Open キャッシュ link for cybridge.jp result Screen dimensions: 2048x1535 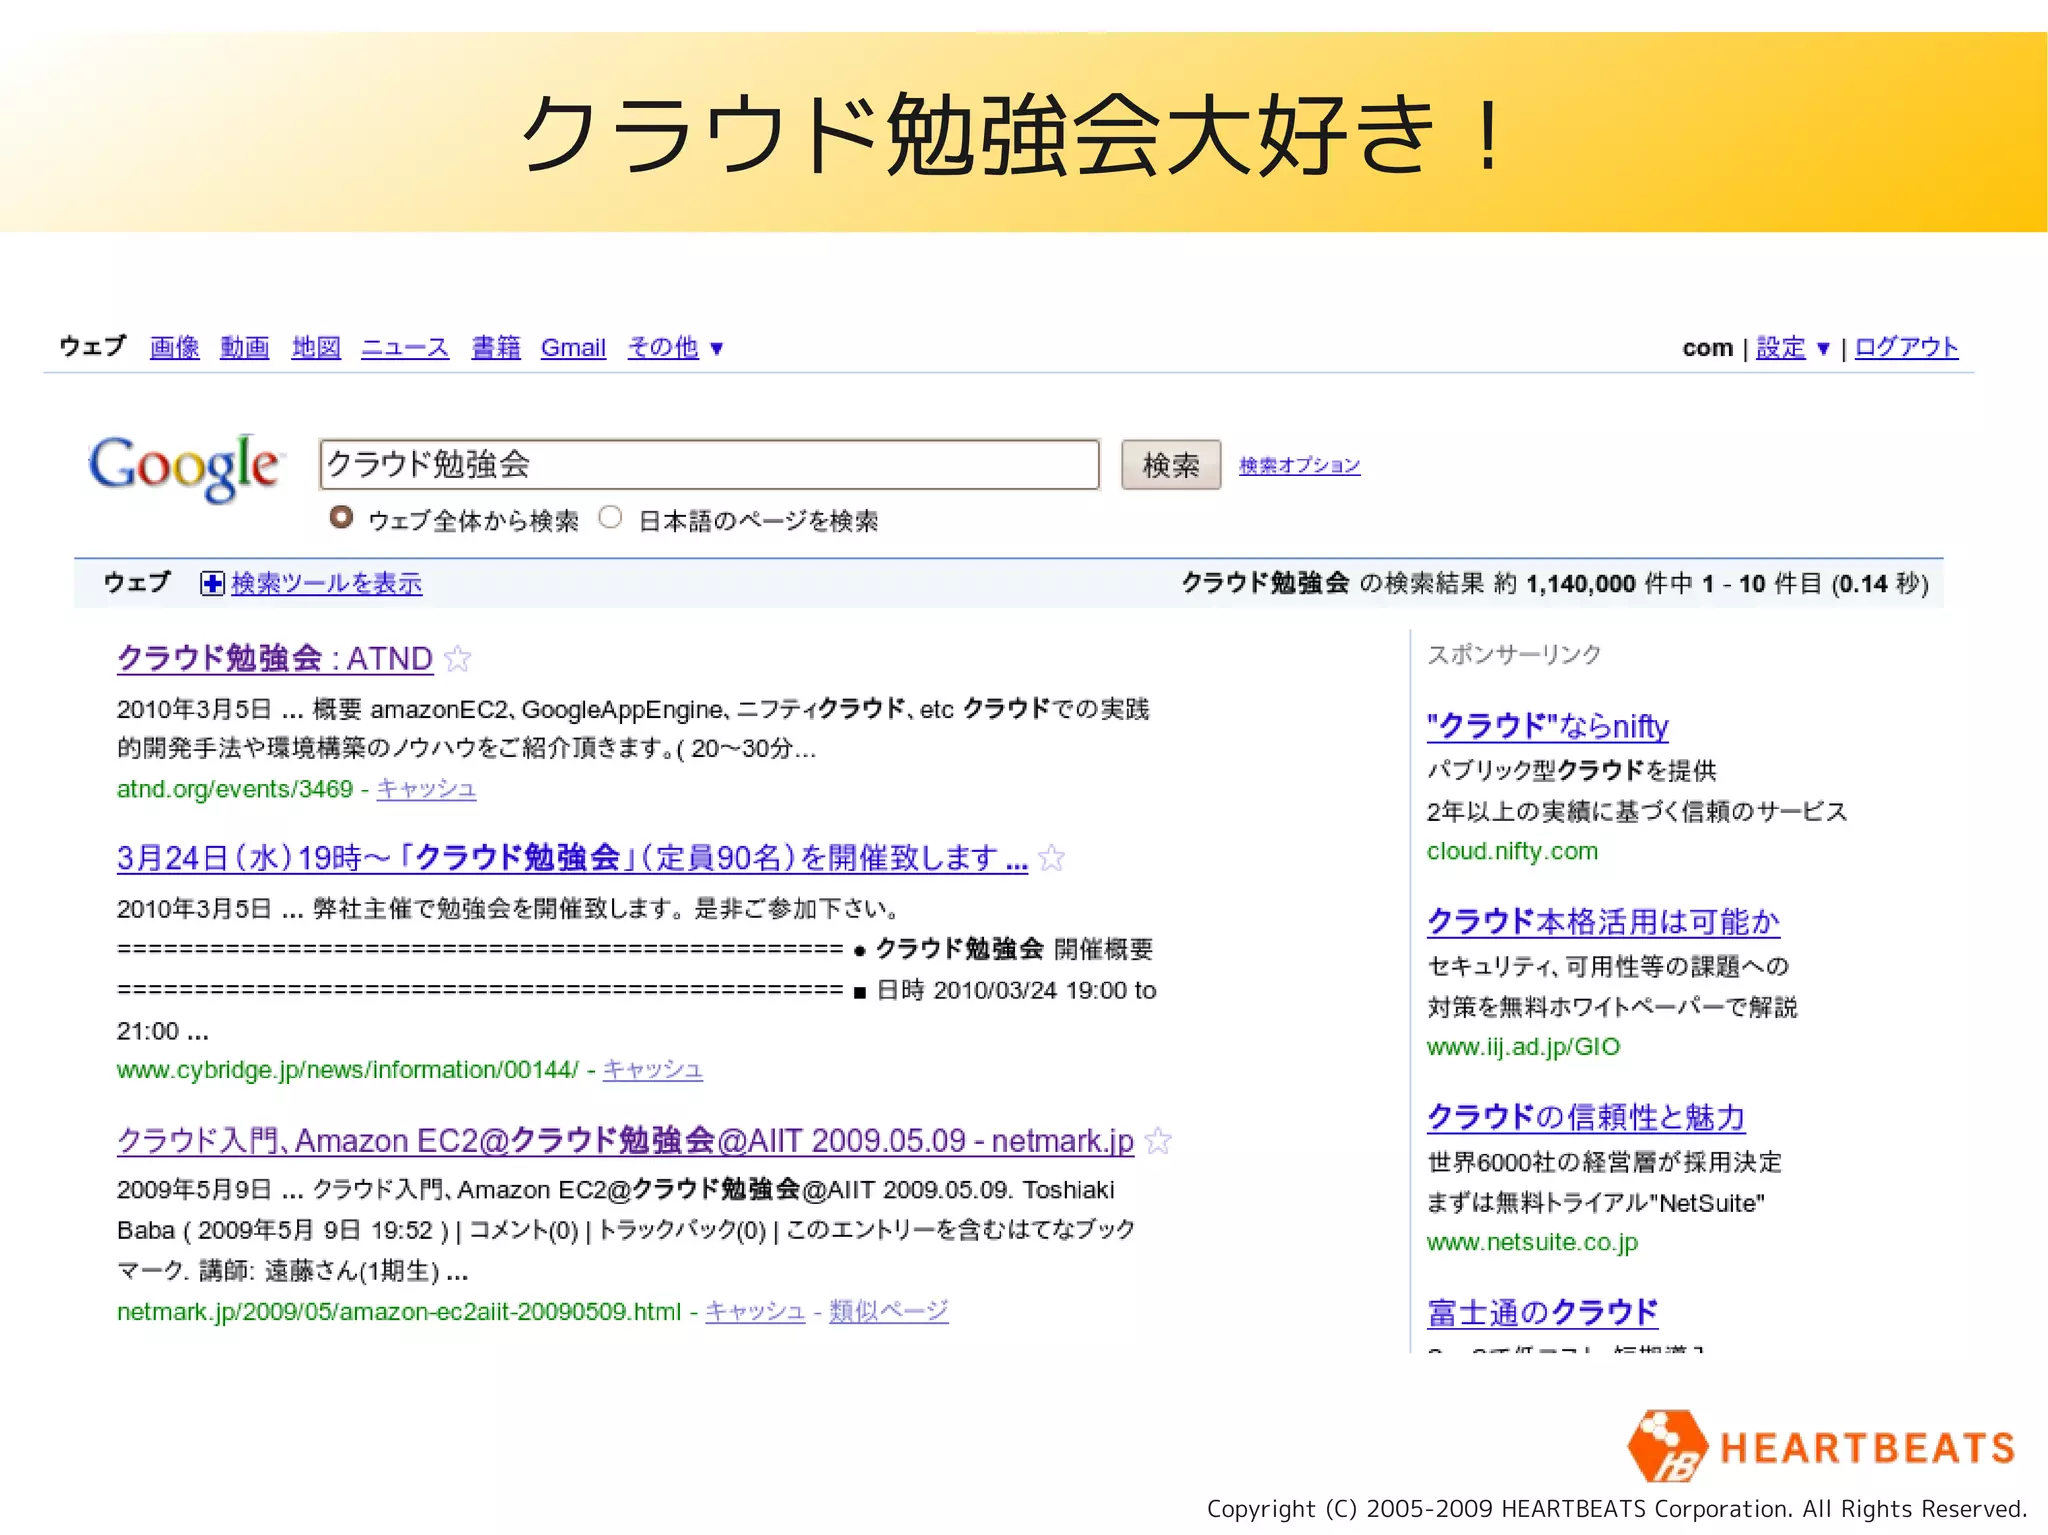[653, 1070]
